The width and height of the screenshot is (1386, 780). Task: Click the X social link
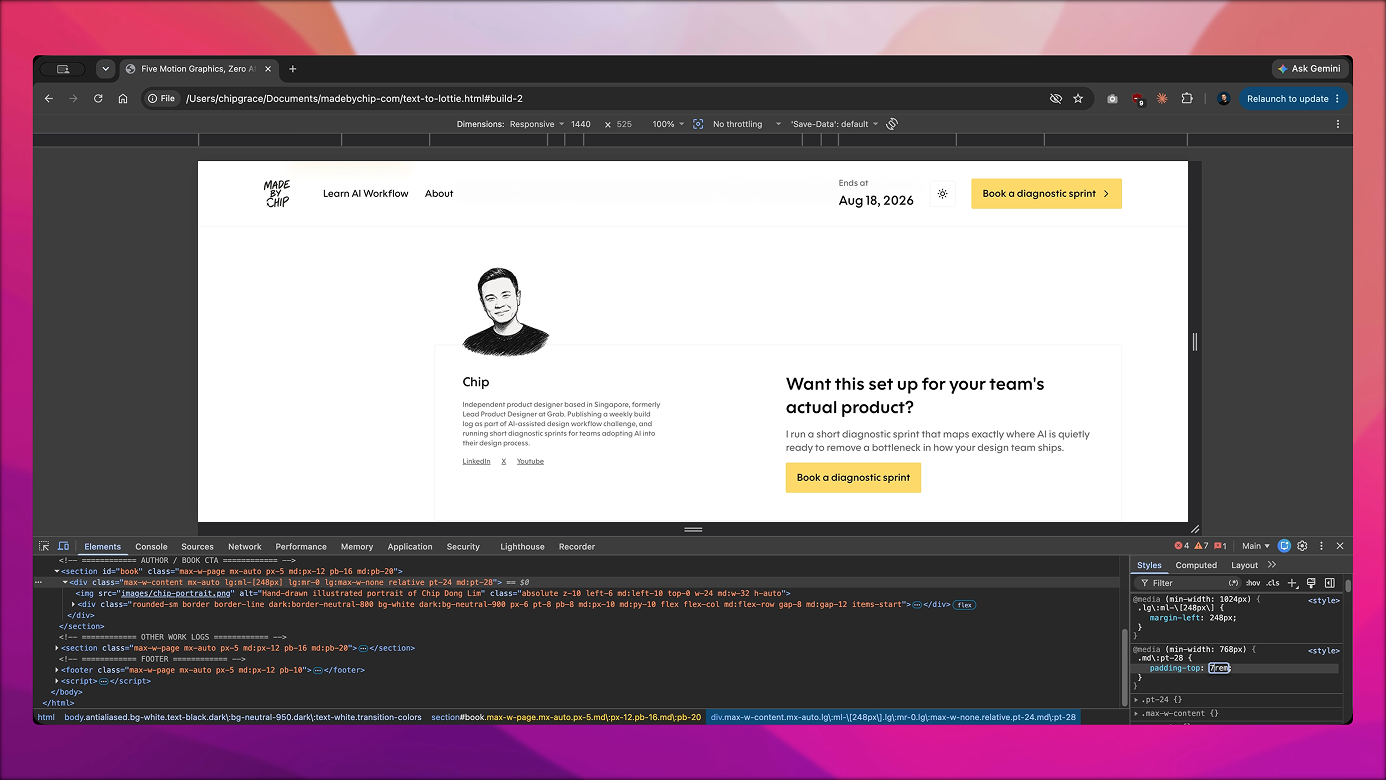click(504, 461)
